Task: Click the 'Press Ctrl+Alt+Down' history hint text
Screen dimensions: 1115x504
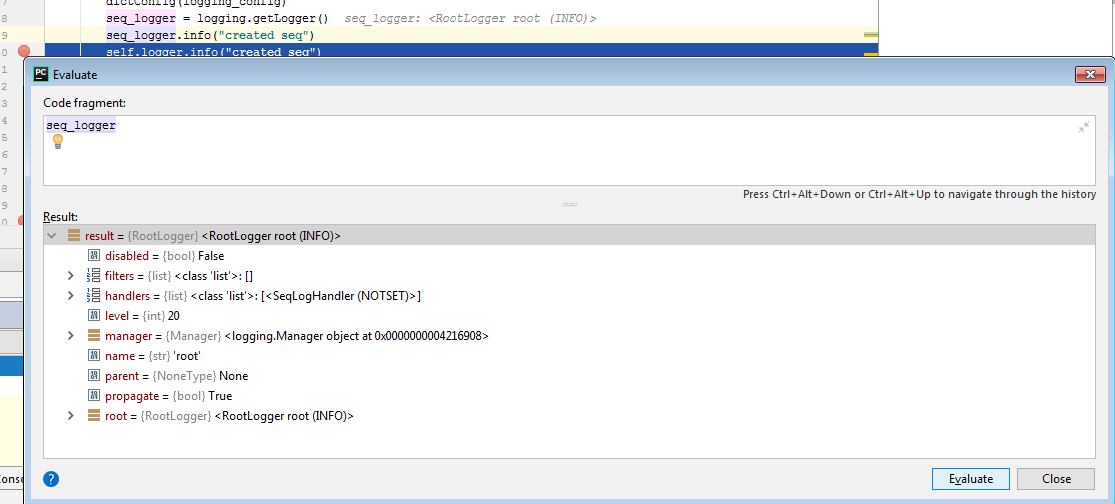Action: pyautogui.click(x=919, y=194)
